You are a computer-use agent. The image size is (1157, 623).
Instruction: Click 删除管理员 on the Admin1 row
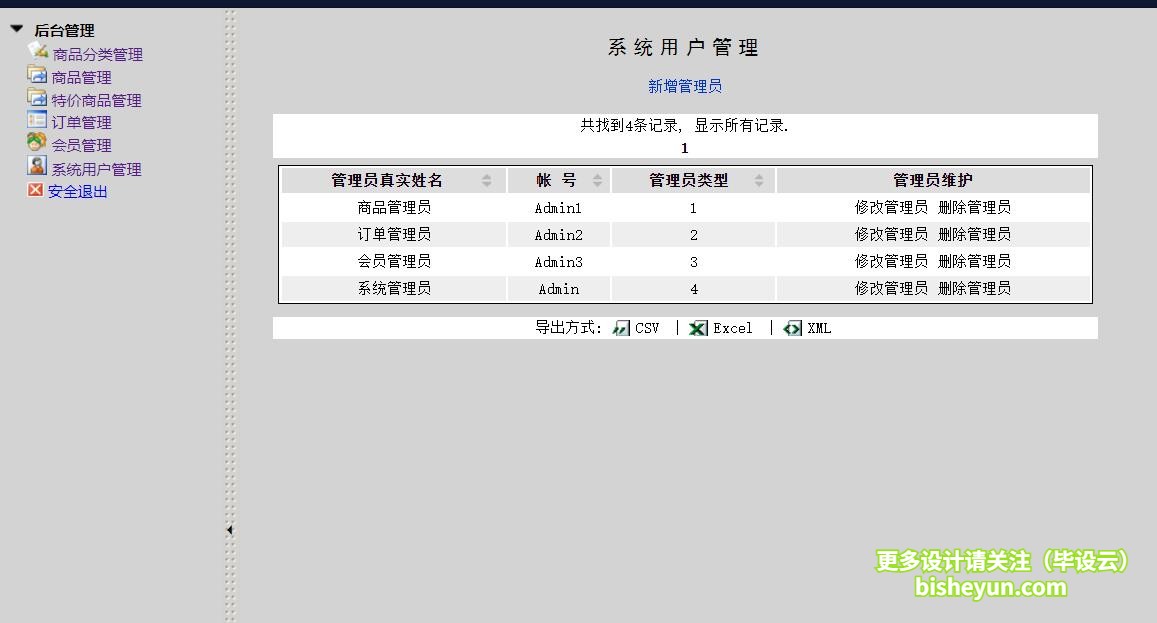(x=975, y=207)
